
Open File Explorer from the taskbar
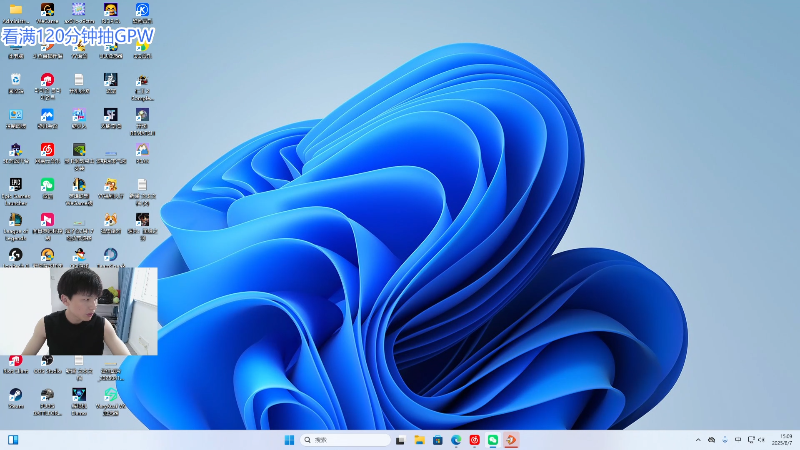pyautogui.click(x=419, y=440)
